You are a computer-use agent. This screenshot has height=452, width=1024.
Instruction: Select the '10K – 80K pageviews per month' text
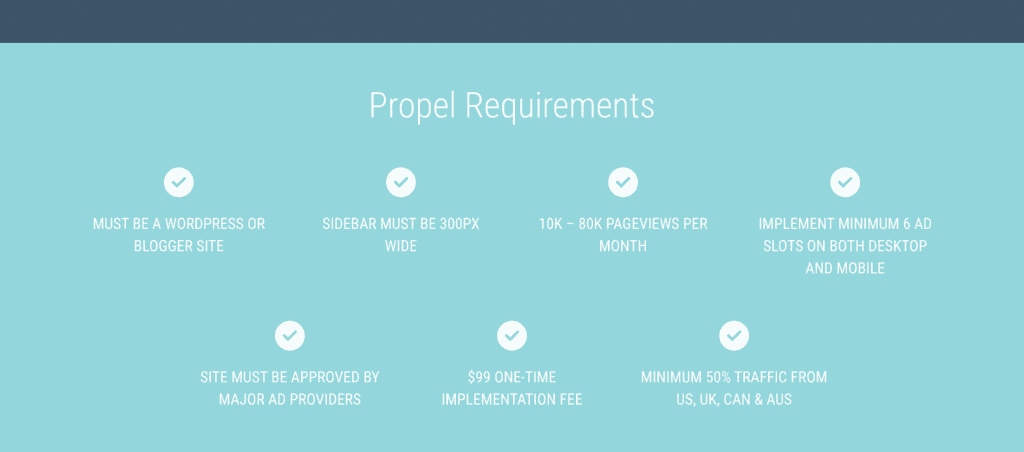coord(623,235)
